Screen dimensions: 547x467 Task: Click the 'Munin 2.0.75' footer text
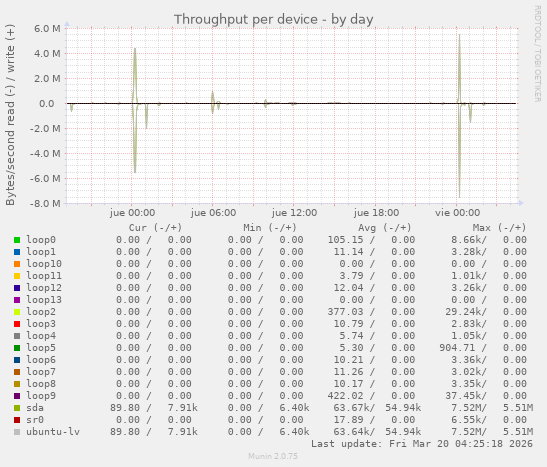[x=273, y=456]
